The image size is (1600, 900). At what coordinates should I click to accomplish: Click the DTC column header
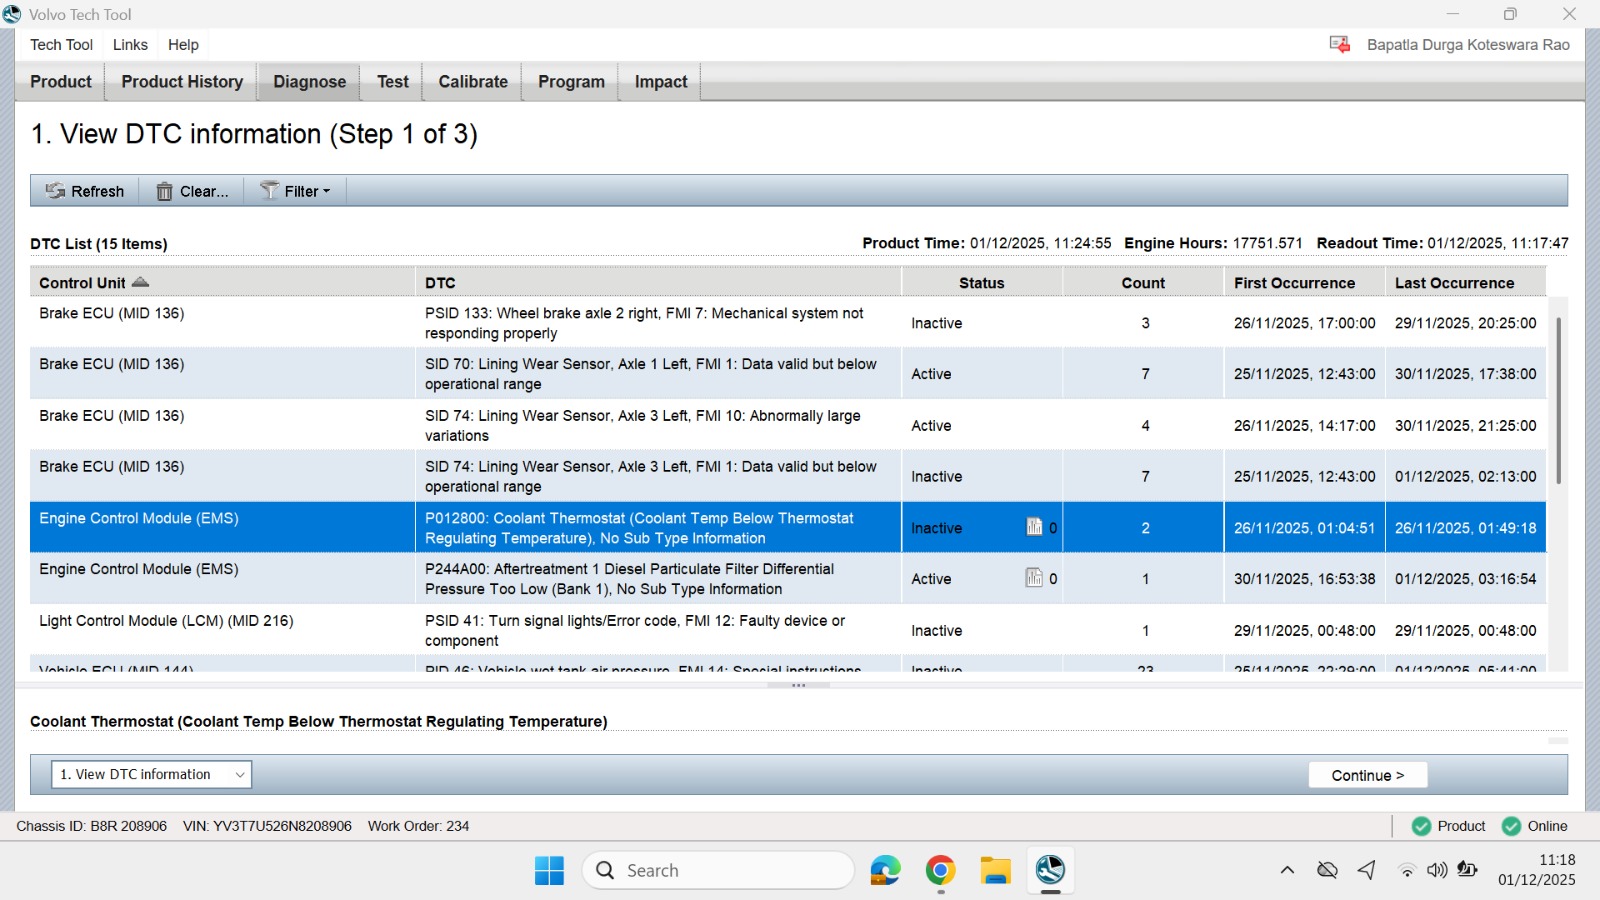click(658, 283)
